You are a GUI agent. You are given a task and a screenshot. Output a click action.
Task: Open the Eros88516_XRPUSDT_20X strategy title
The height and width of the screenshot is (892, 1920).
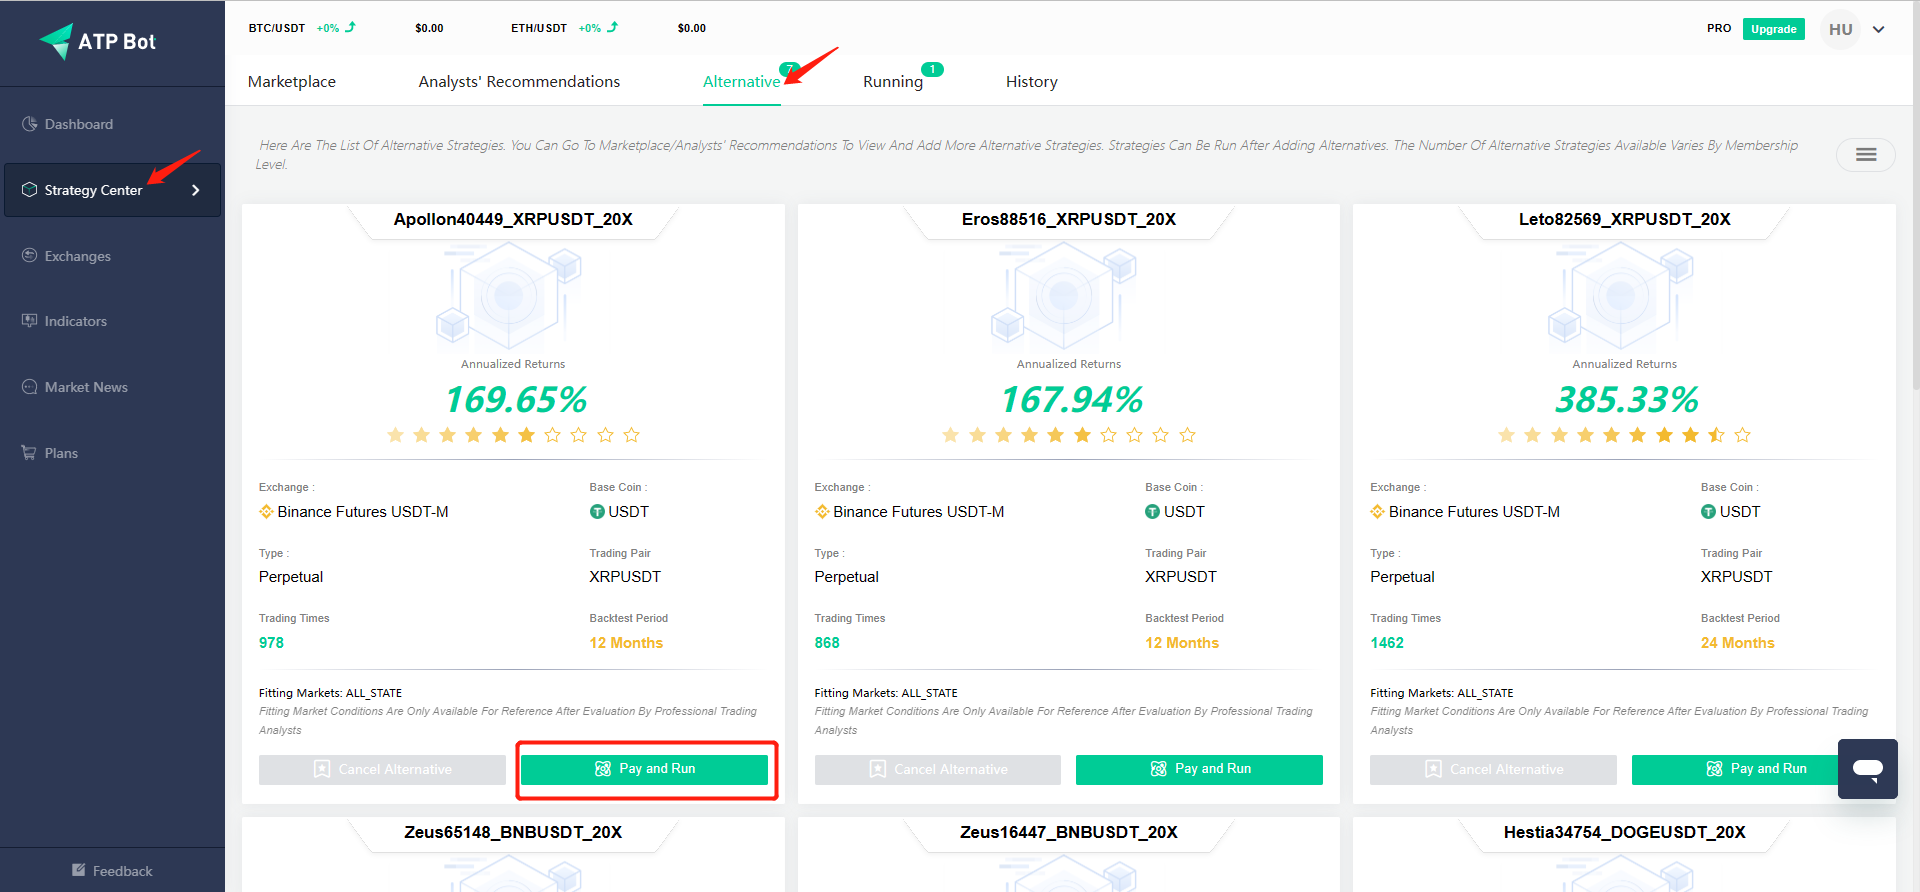(x=1069, y=219)
